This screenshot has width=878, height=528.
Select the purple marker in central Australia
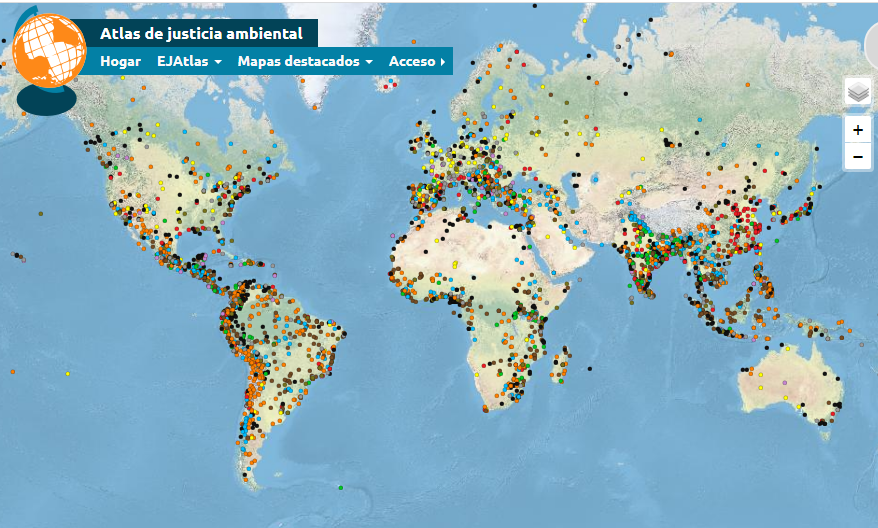point(784,383)
